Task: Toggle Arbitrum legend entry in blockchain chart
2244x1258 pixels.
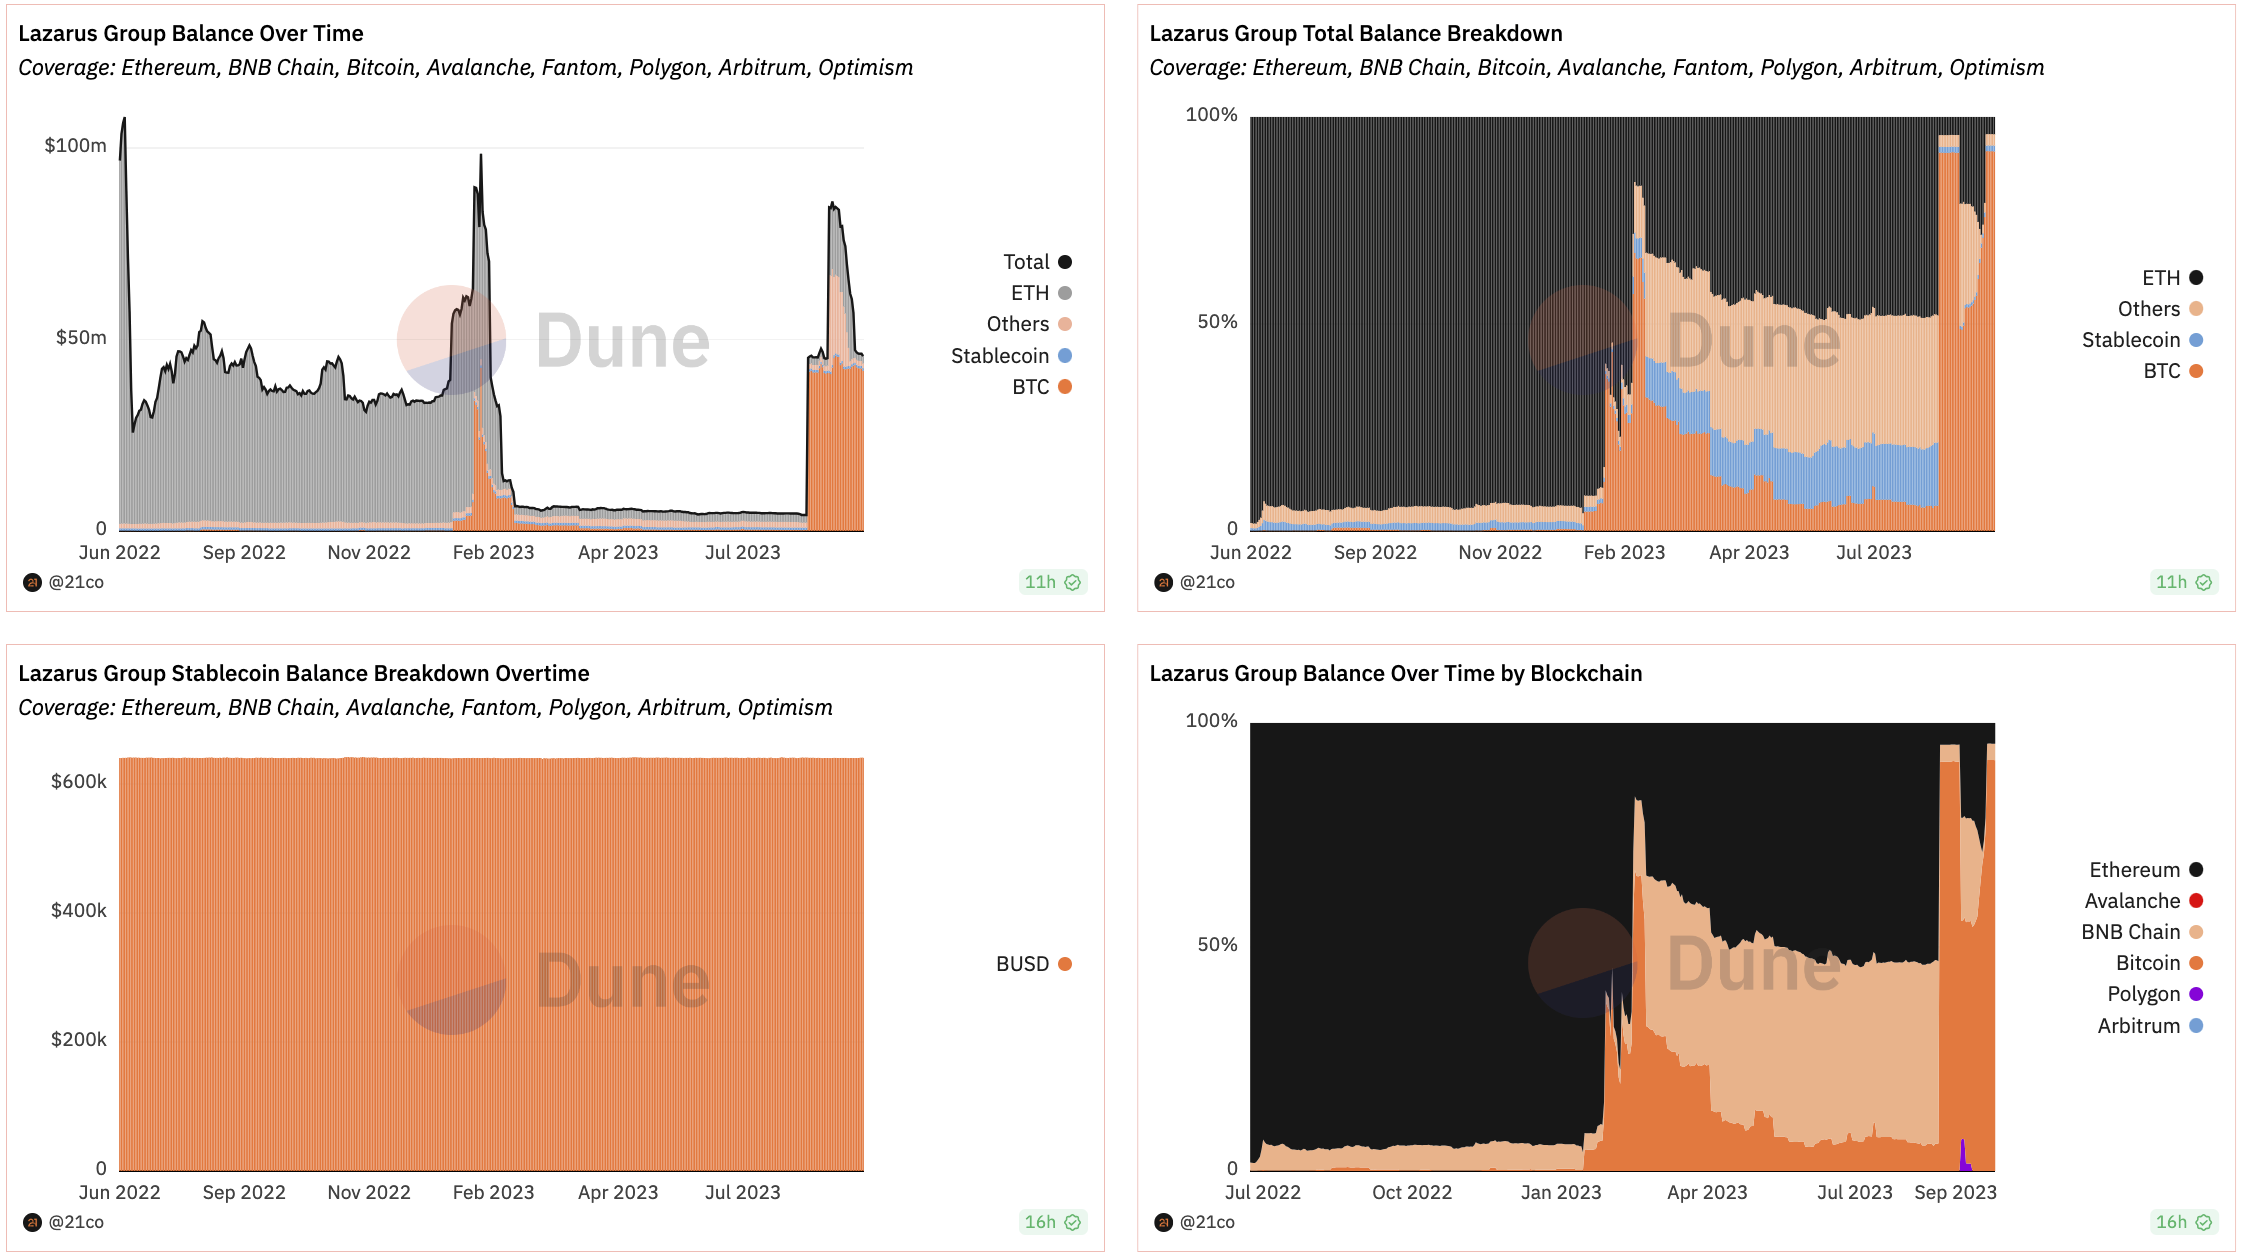Action: pos(2150,1026)
